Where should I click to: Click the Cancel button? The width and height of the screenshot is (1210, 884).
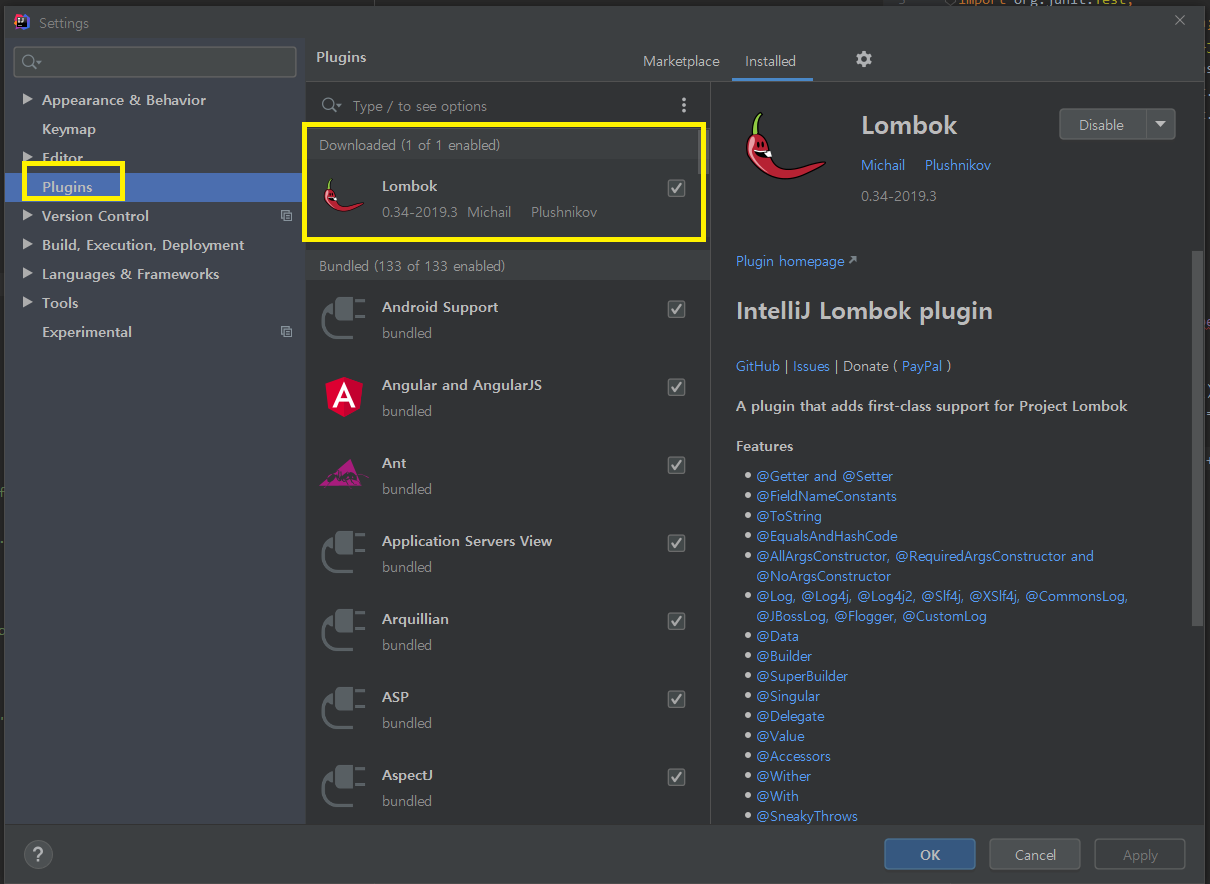point(1035,855)
